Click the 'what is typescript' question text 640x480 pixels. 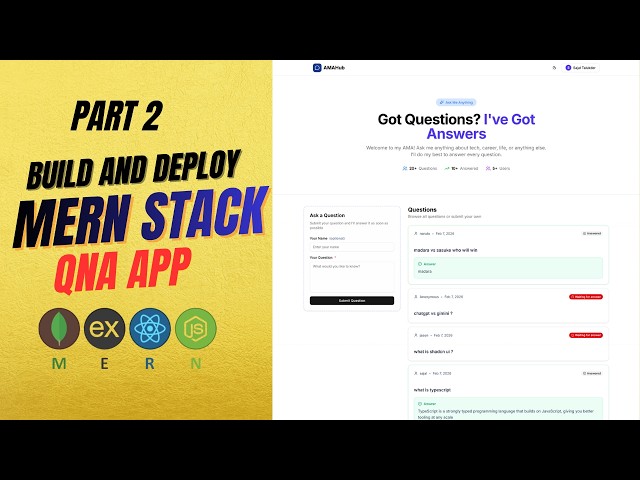pos(432,390)
